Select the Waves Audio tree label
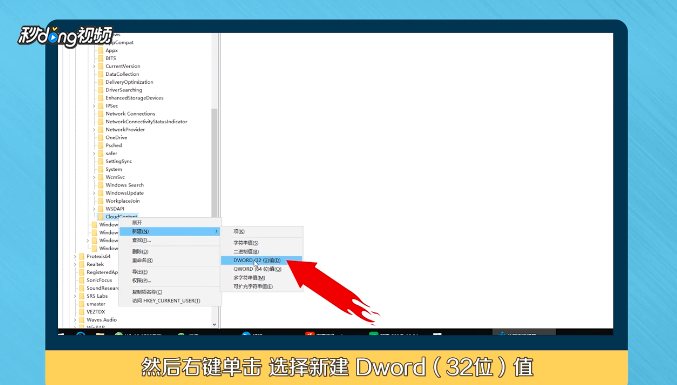The height and width of the screenshot is (385, 677). click(101, 320)
